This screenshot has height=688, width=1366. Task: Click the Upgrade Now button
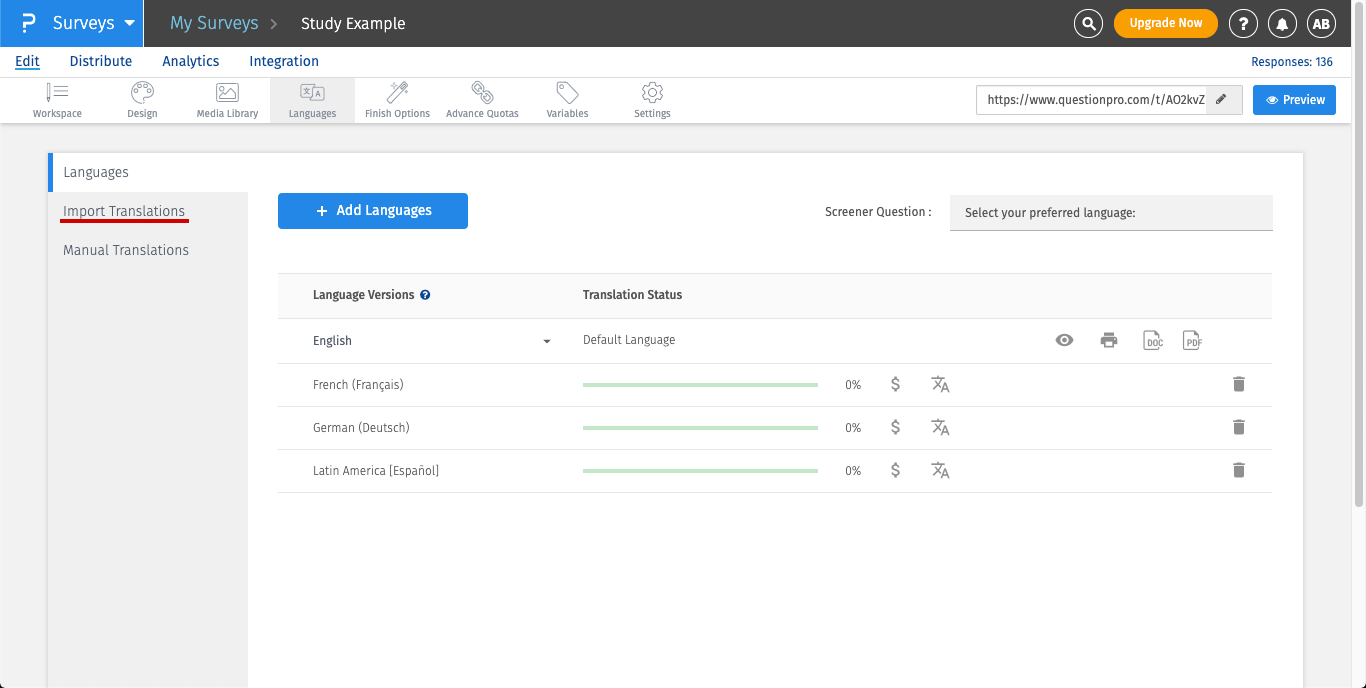[1165, 23]
